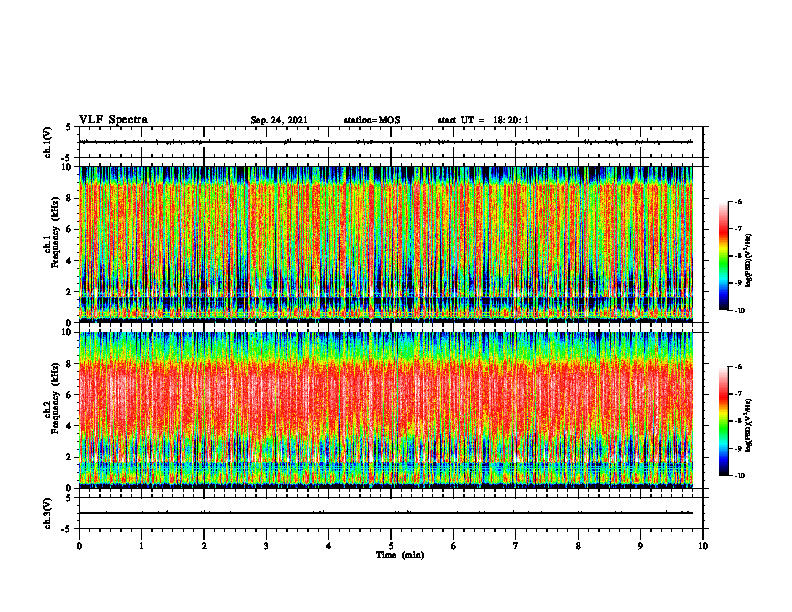The height and width of the screenshot is (612, 792).
Task: Click the time axis tick label "3"
Action: pos(266,546)
